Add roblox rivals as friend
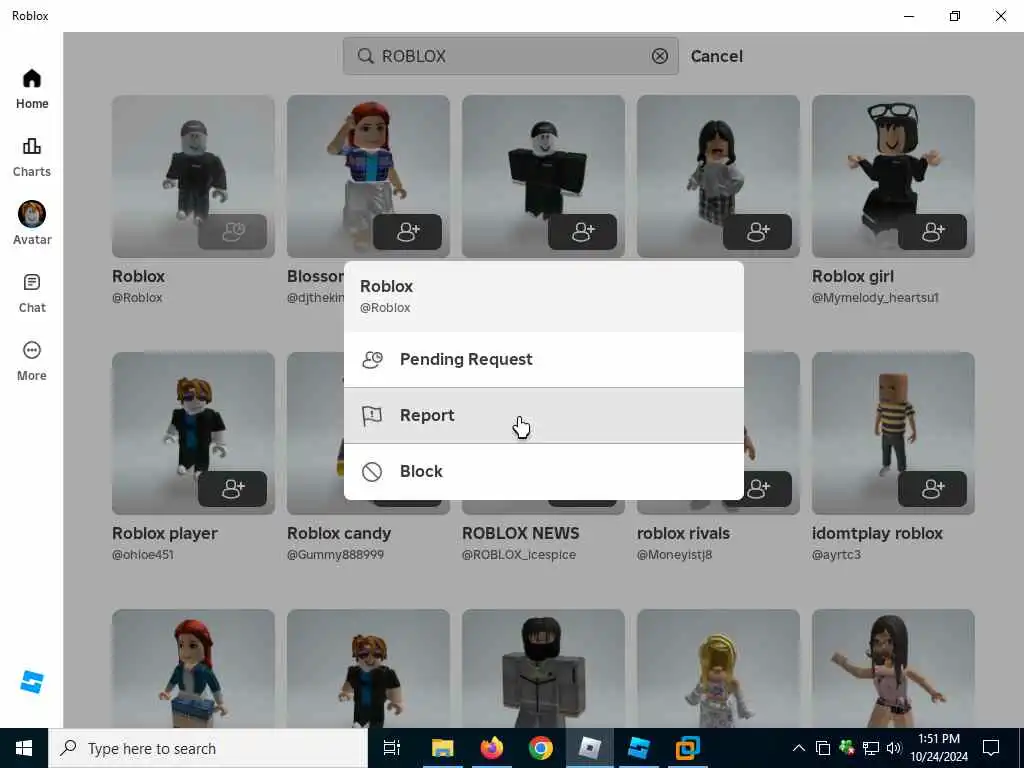This screenshot has height=768, width=1024. (x=758, y=488)
